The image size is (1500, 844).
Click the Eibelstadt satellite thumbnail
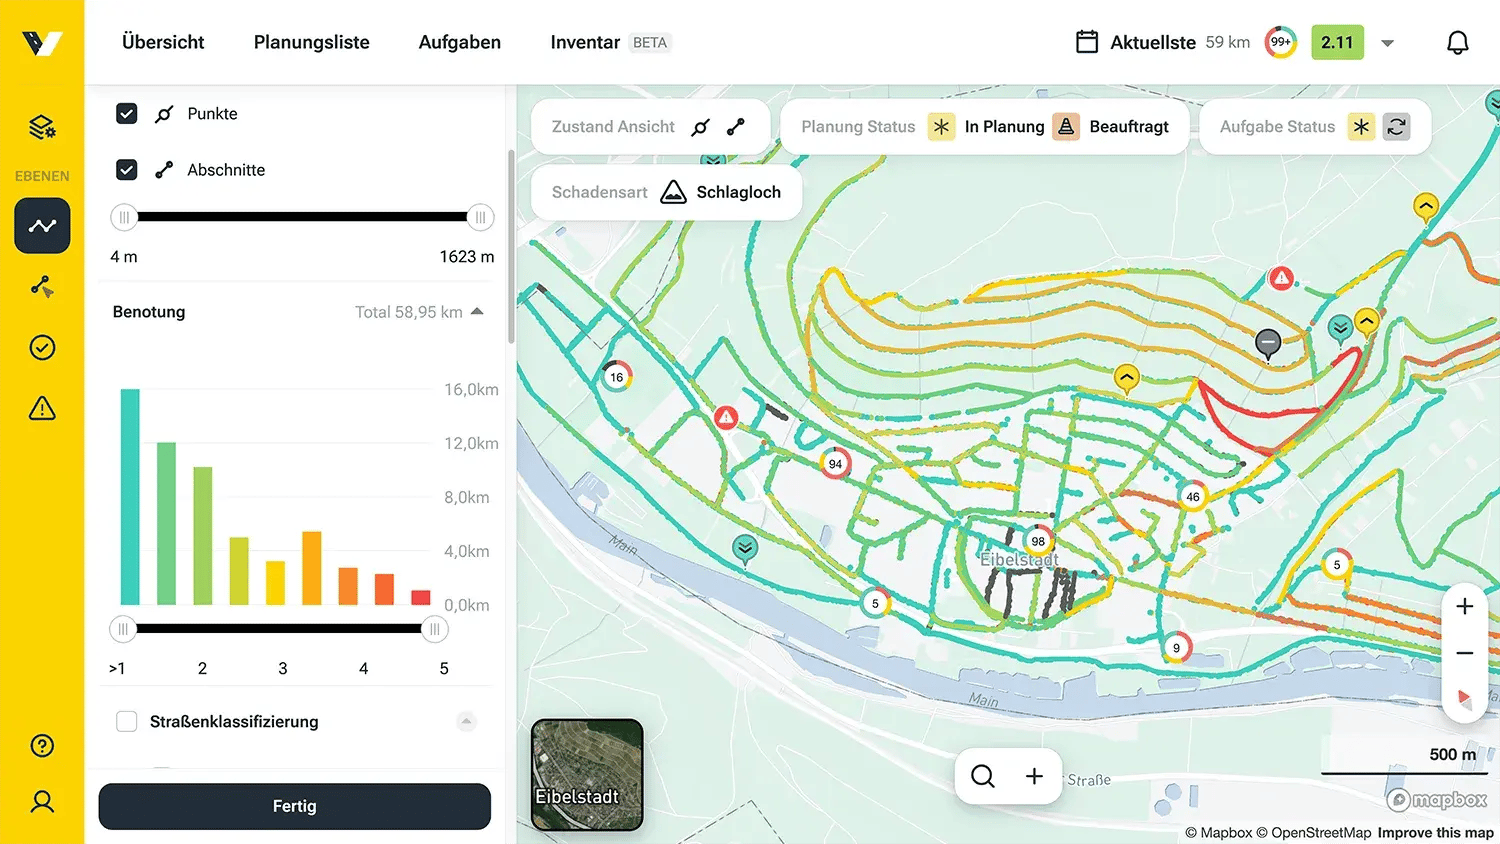point(587,774)
